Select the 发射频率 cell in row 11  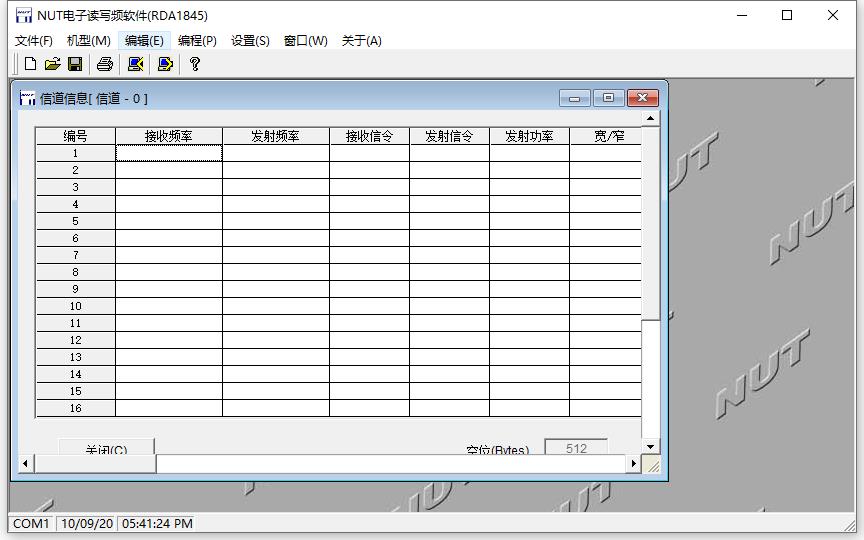pyautogui.click(x=276, y=323)
